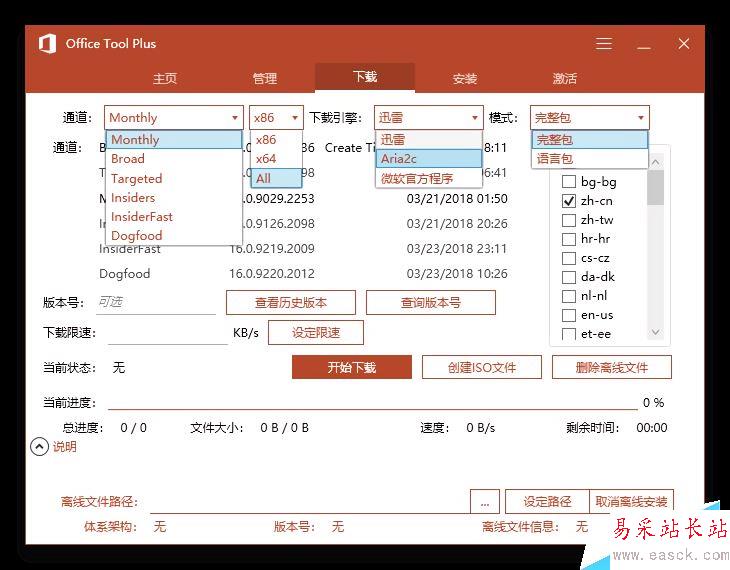Check the bg-bg language box

coord(569,182)
